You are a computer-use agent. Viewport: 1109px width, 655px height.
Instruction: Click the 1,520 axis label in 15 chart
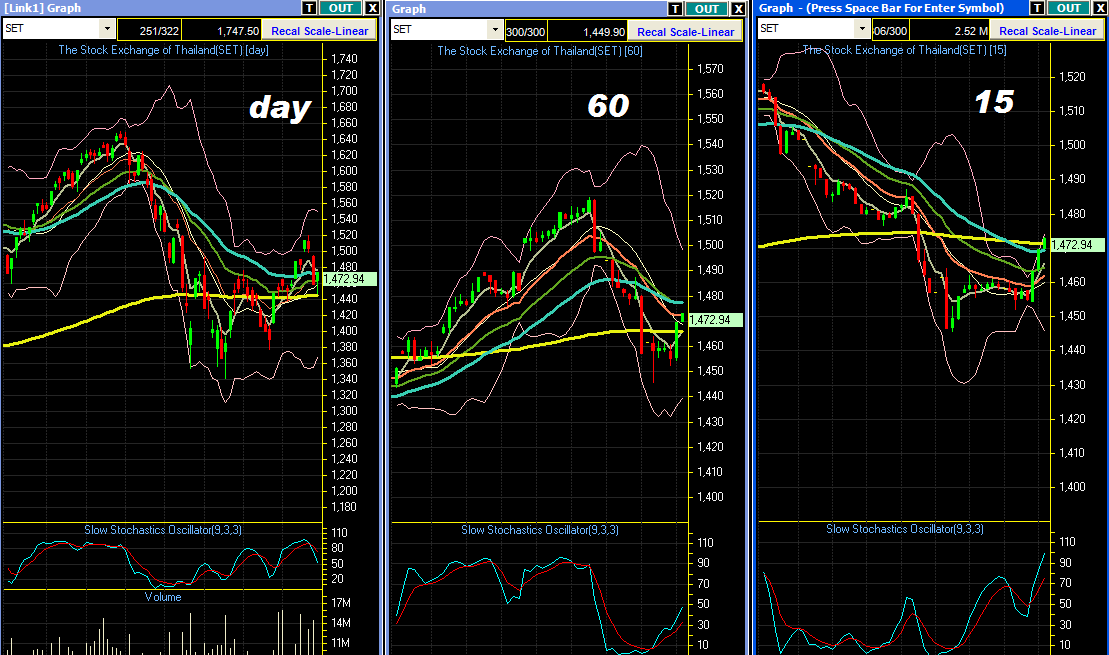1072,76
